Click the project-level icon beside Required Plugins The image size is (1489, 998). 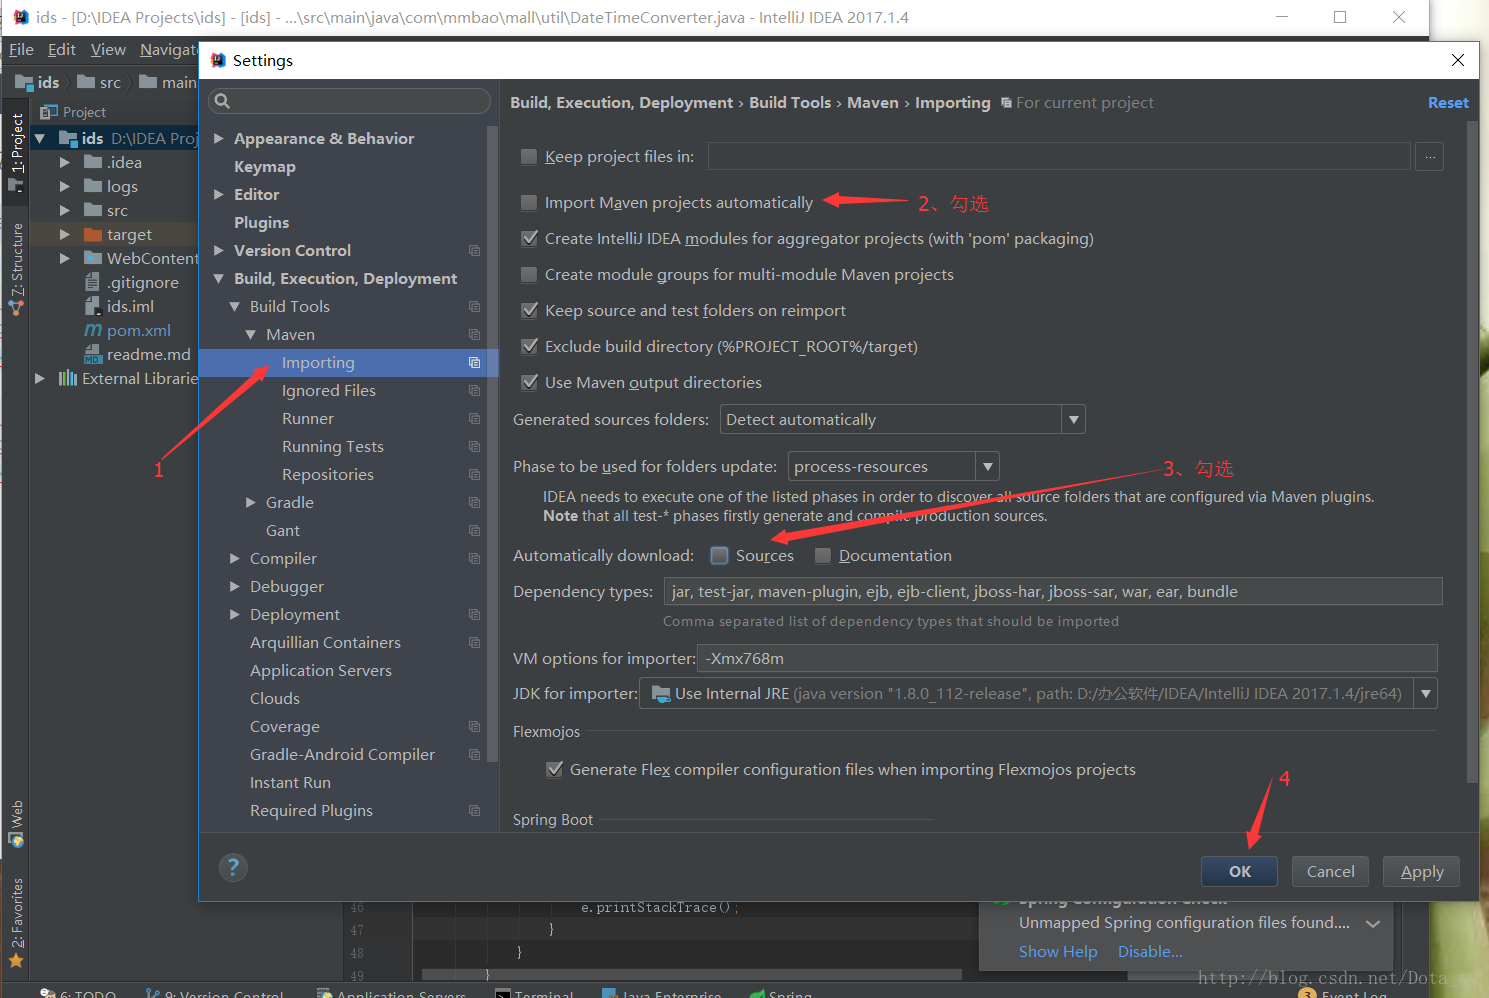(x=474, y=810)
